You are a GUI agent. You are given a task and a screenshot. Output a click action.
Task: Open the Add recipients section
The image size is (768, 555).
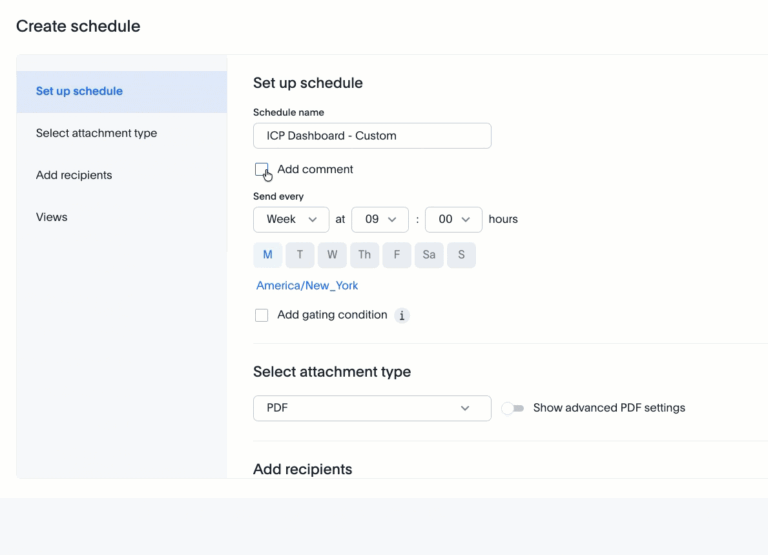(74, 175)
